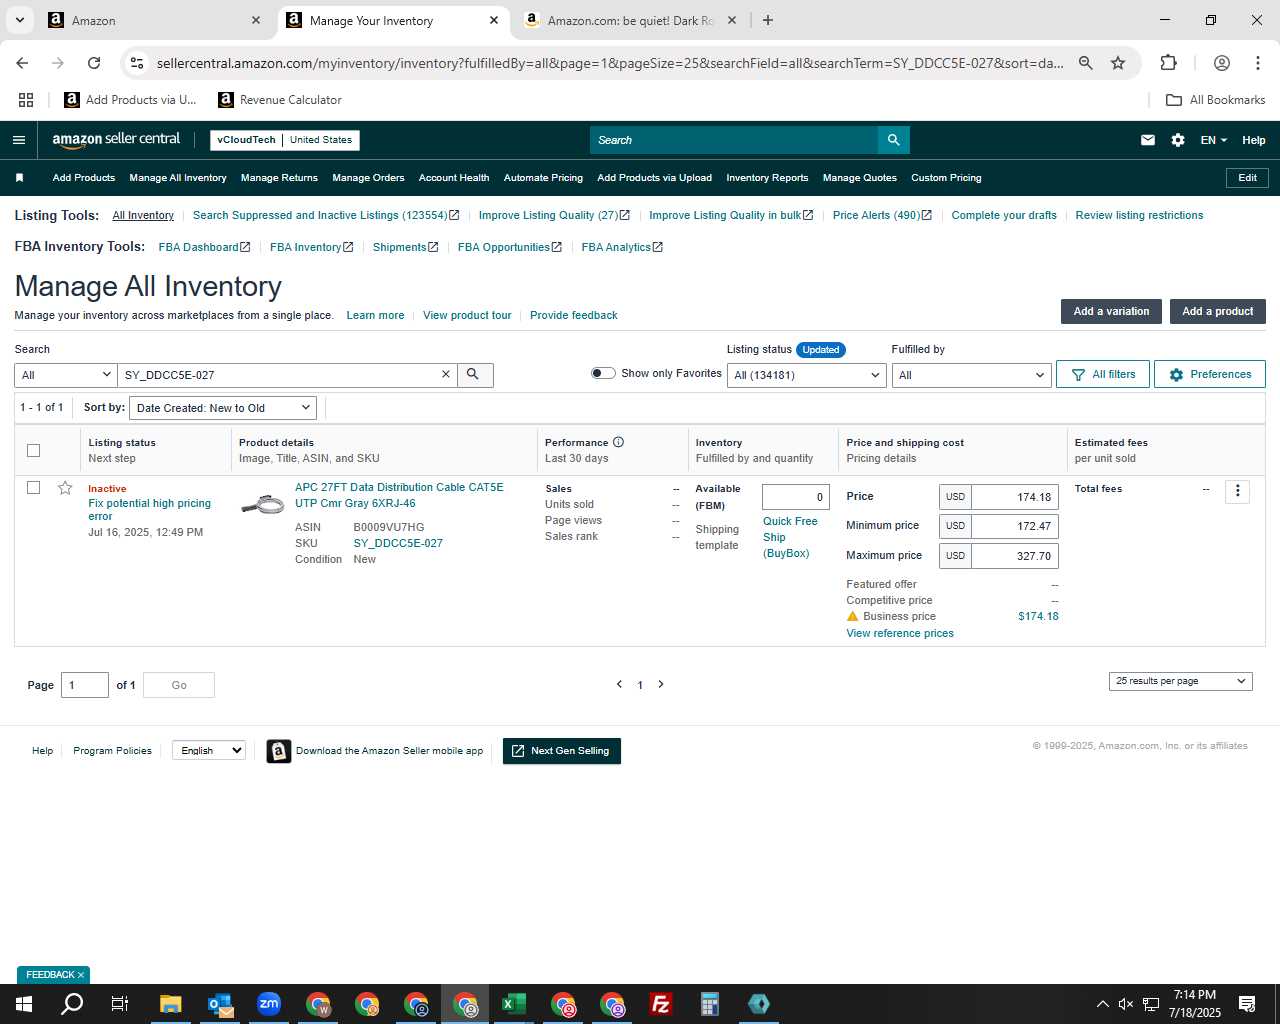Switch to the first Amazon browser tab
The width and height of the screenshot is (1280, 1024).
(155, 20)
